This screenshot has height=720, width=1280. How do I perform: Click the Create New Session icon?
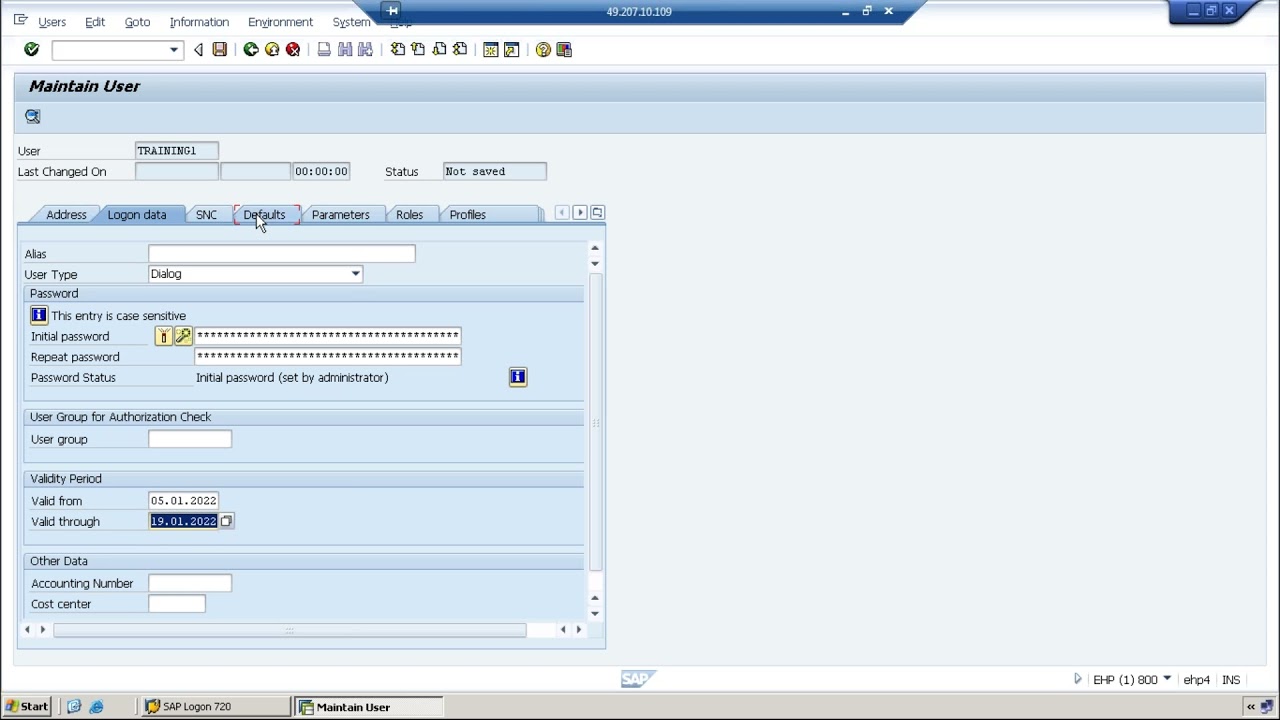[491, 50]
